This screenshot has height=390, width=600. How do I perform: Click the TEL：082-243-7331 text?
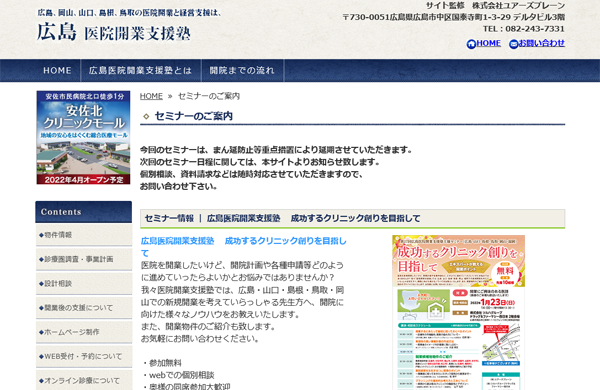[523, 29]
